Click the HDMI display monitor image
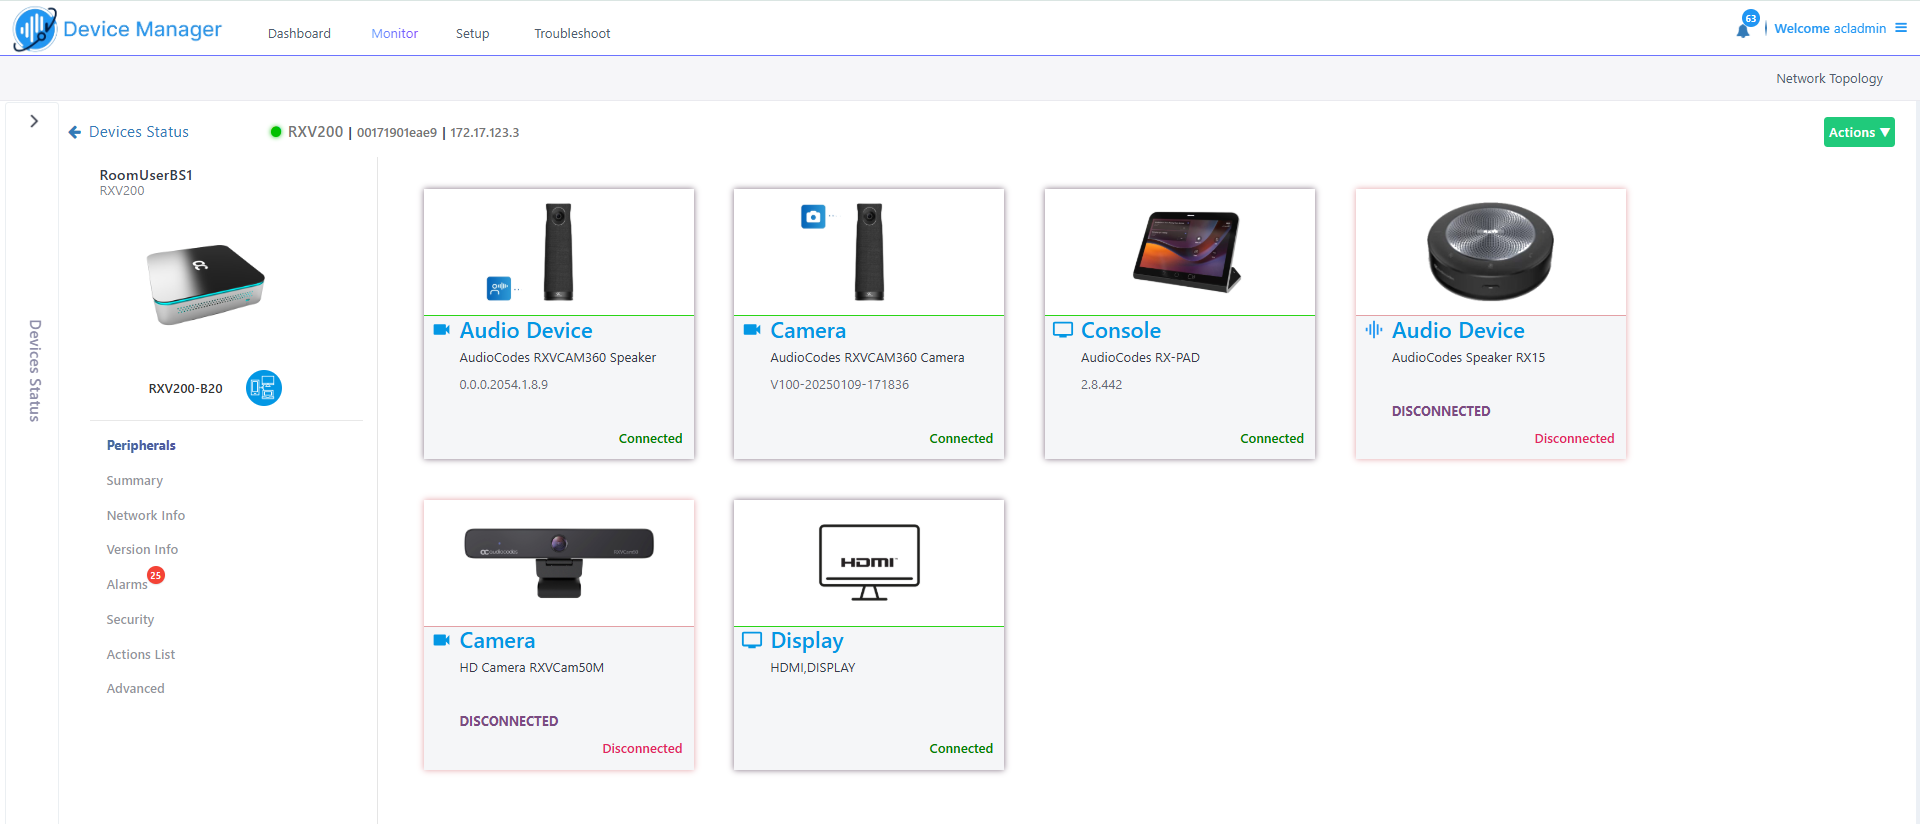 [869, 562]
